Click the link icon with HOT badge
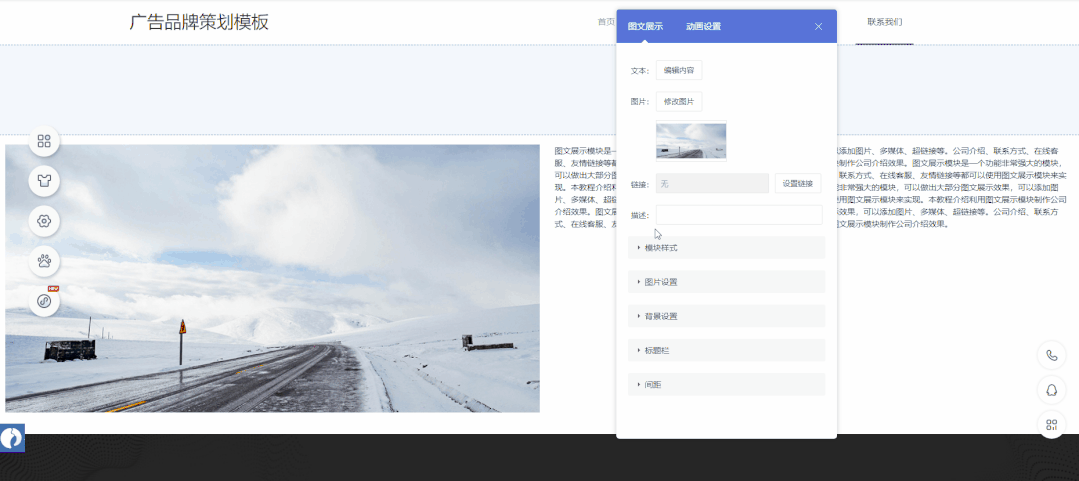The height and width of the screenshot is (481, 1079). tap(44, 301)
